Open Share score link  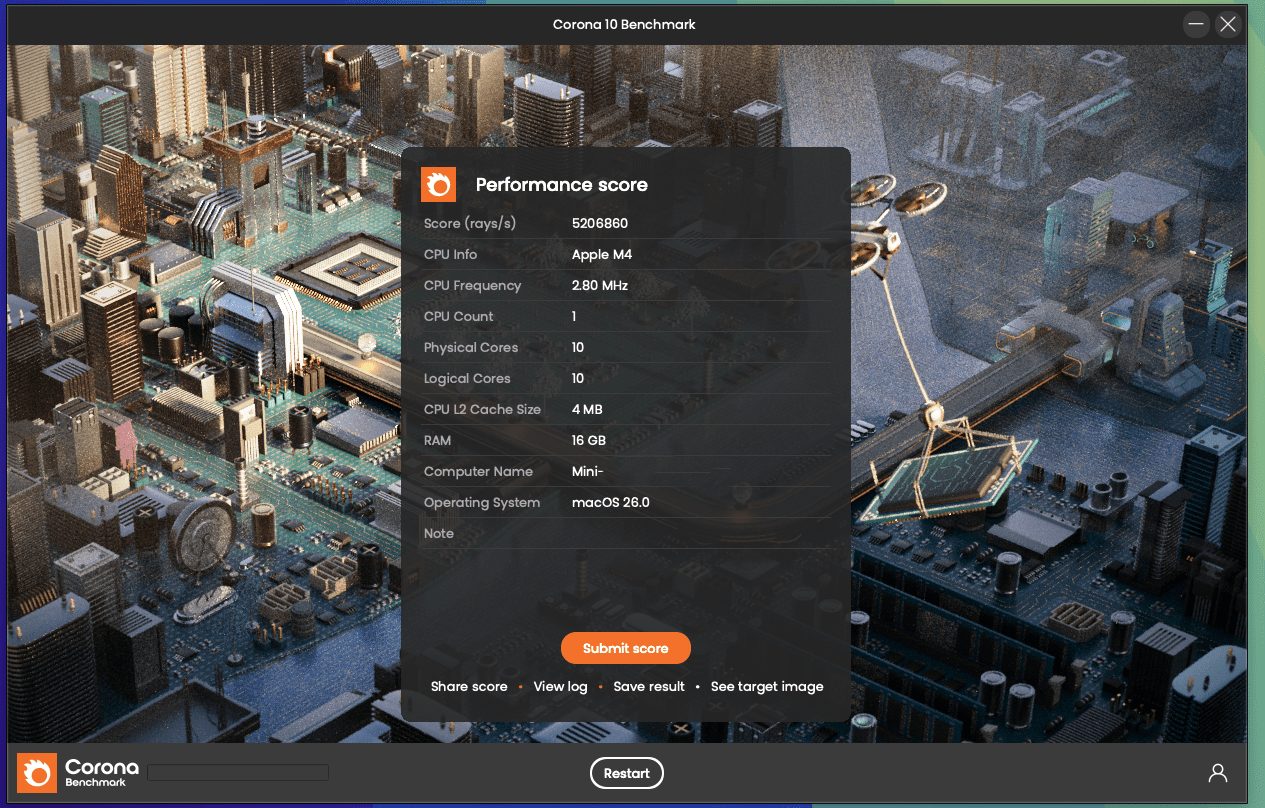[469, 686]
